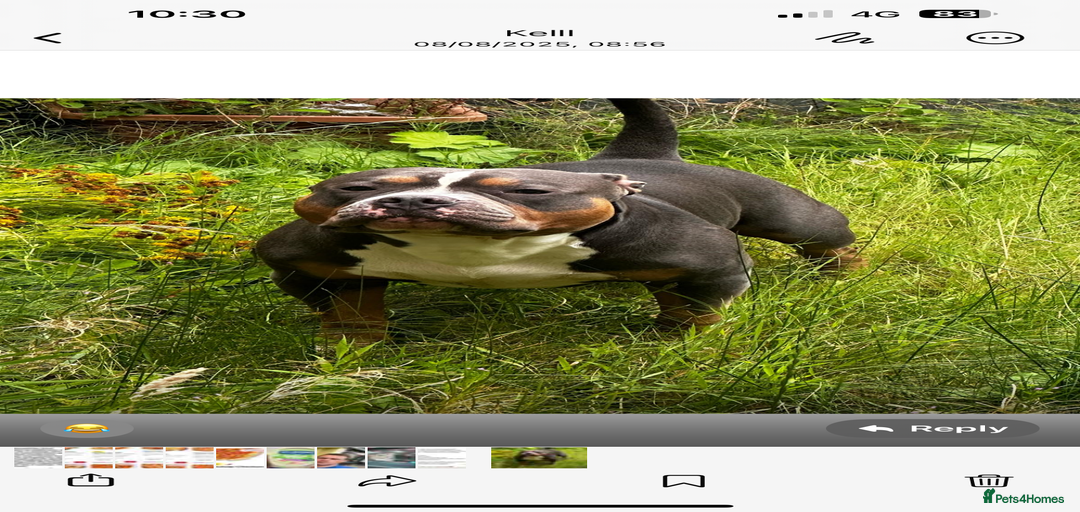Select the green tub thumbnail
The height and width of the screenshot is (512, 1080).
(291, 458)
